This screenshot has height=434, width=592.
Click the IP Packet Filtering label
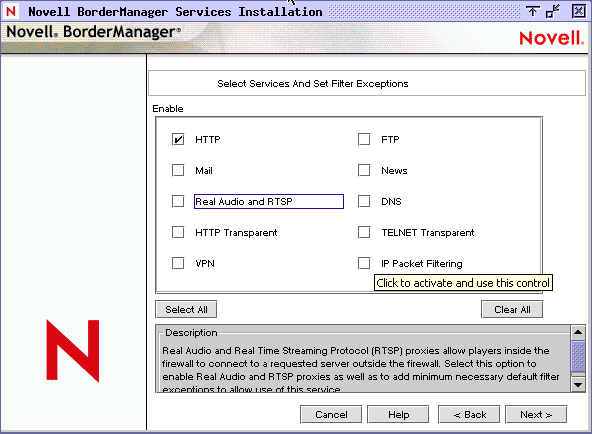422,263
